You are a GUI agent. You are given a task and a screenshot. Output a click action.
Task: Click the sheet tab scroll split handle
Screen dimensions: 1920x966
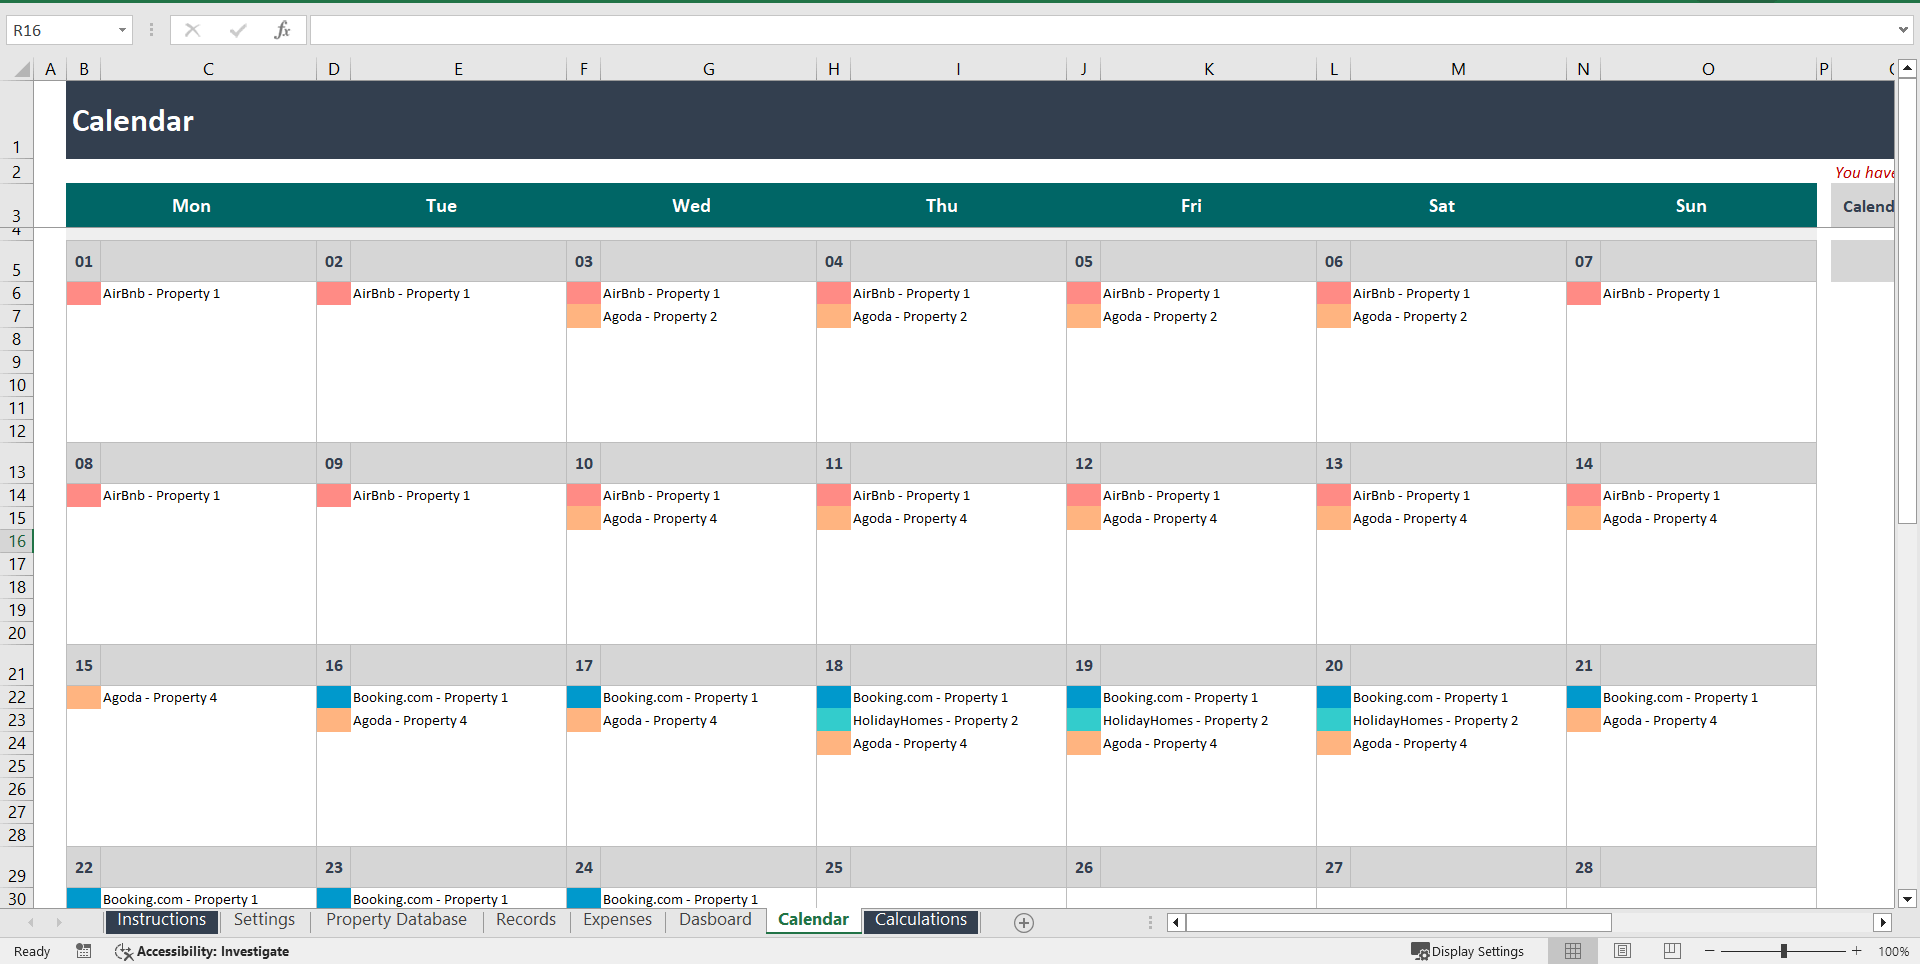point(1150,922)
